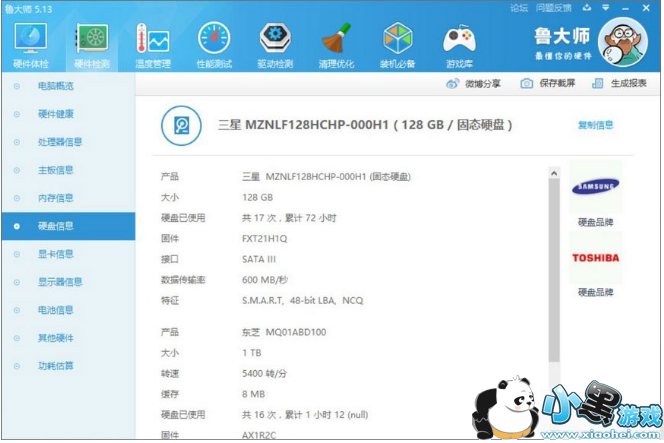Click 硬盘品牌 label under Samsung logo
Viewport: 664px width, 443px height.
pos(595,222)
